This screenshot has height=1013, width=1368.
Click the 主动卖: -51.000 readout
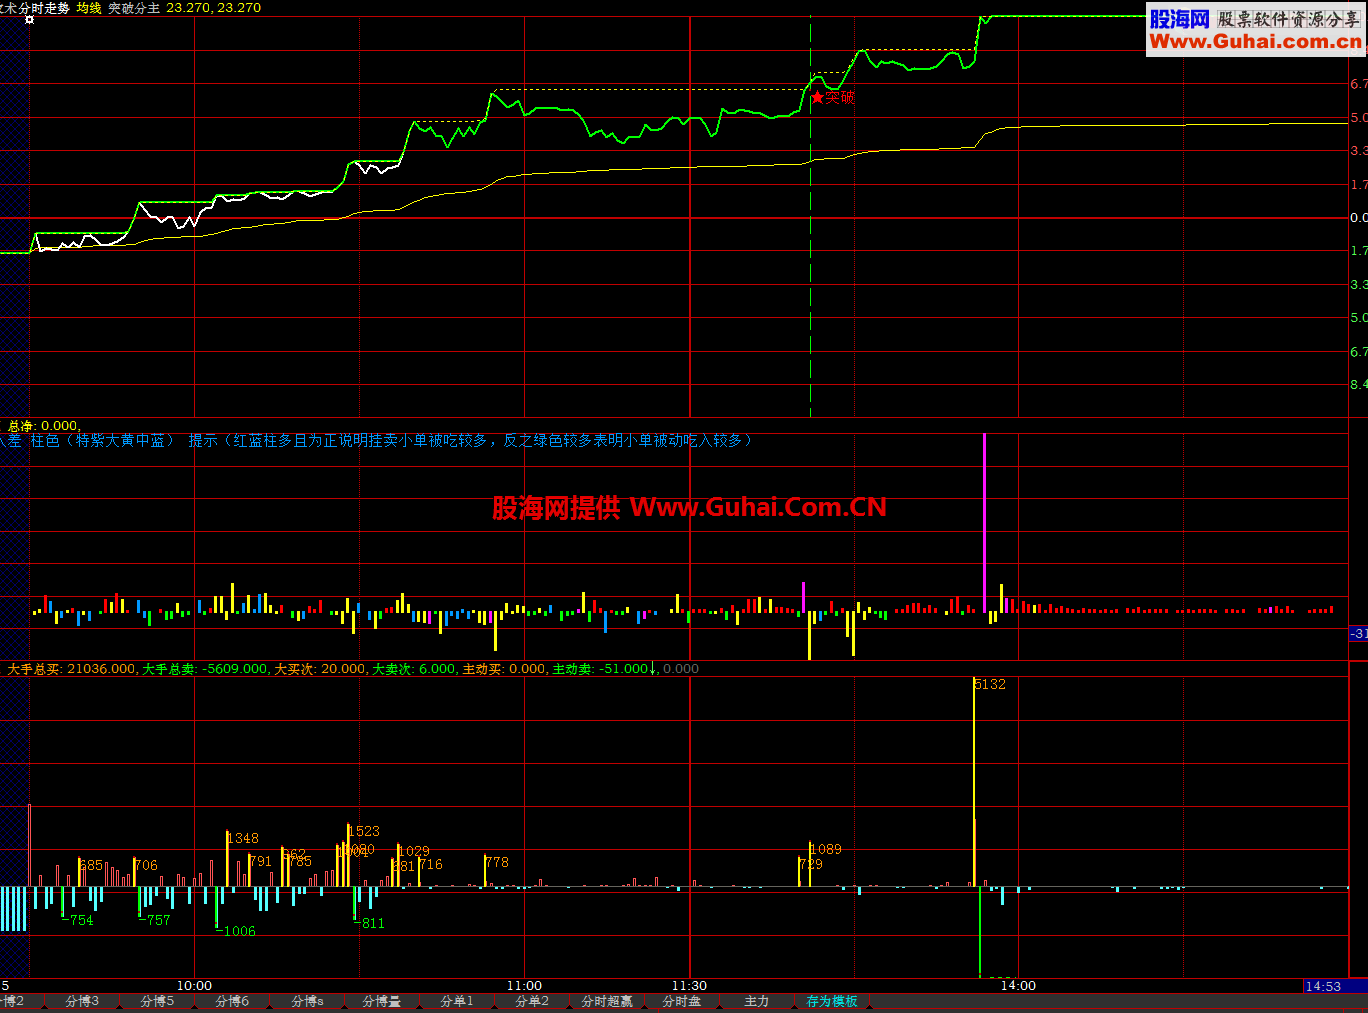(x=600, y=669)
